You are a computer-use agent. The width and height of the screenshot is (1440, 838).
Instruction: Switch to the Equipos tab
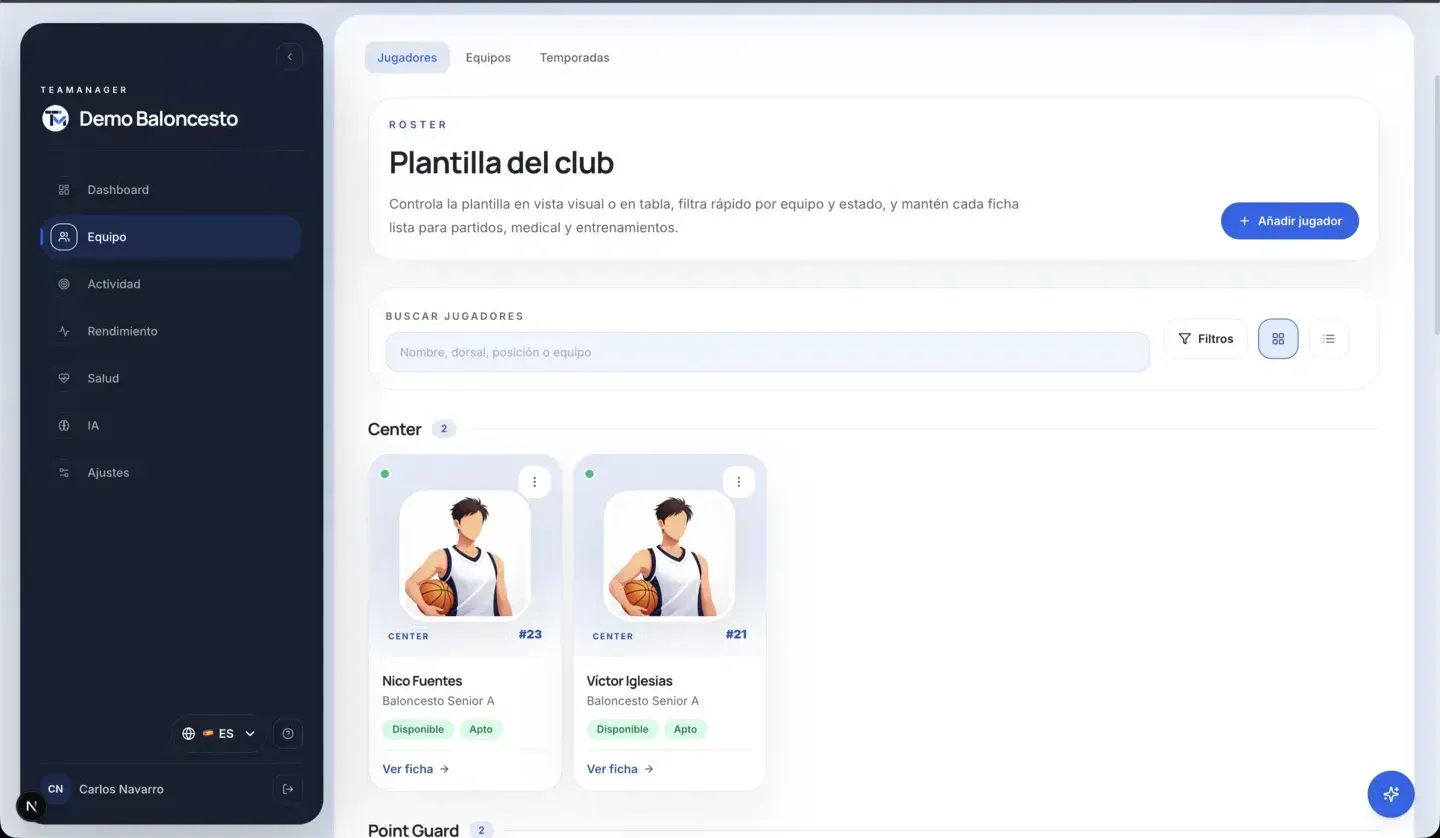[488, 58]
